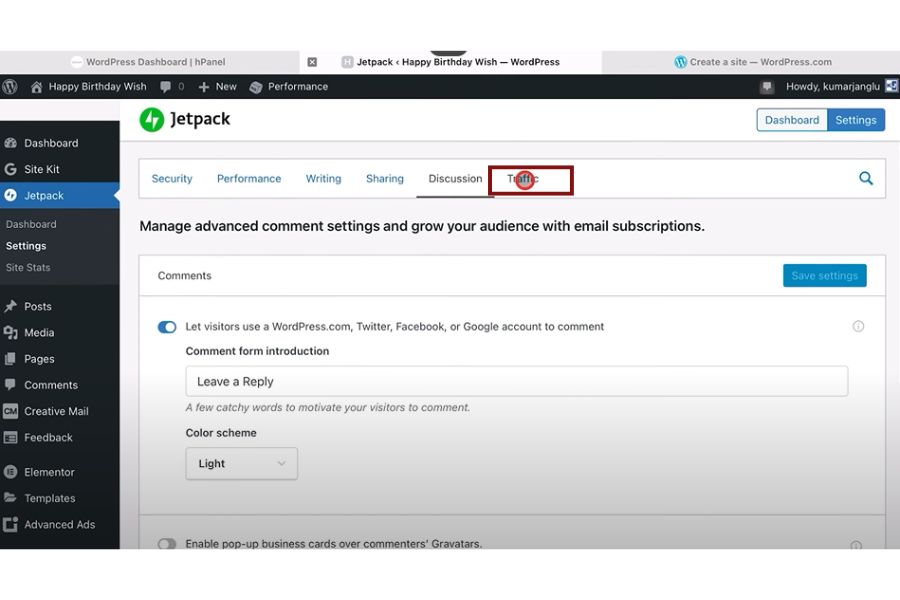This screenshot has height=600, width=900.
Task: Open Posts from the sidebar
Action: click(x=38, y=307)
